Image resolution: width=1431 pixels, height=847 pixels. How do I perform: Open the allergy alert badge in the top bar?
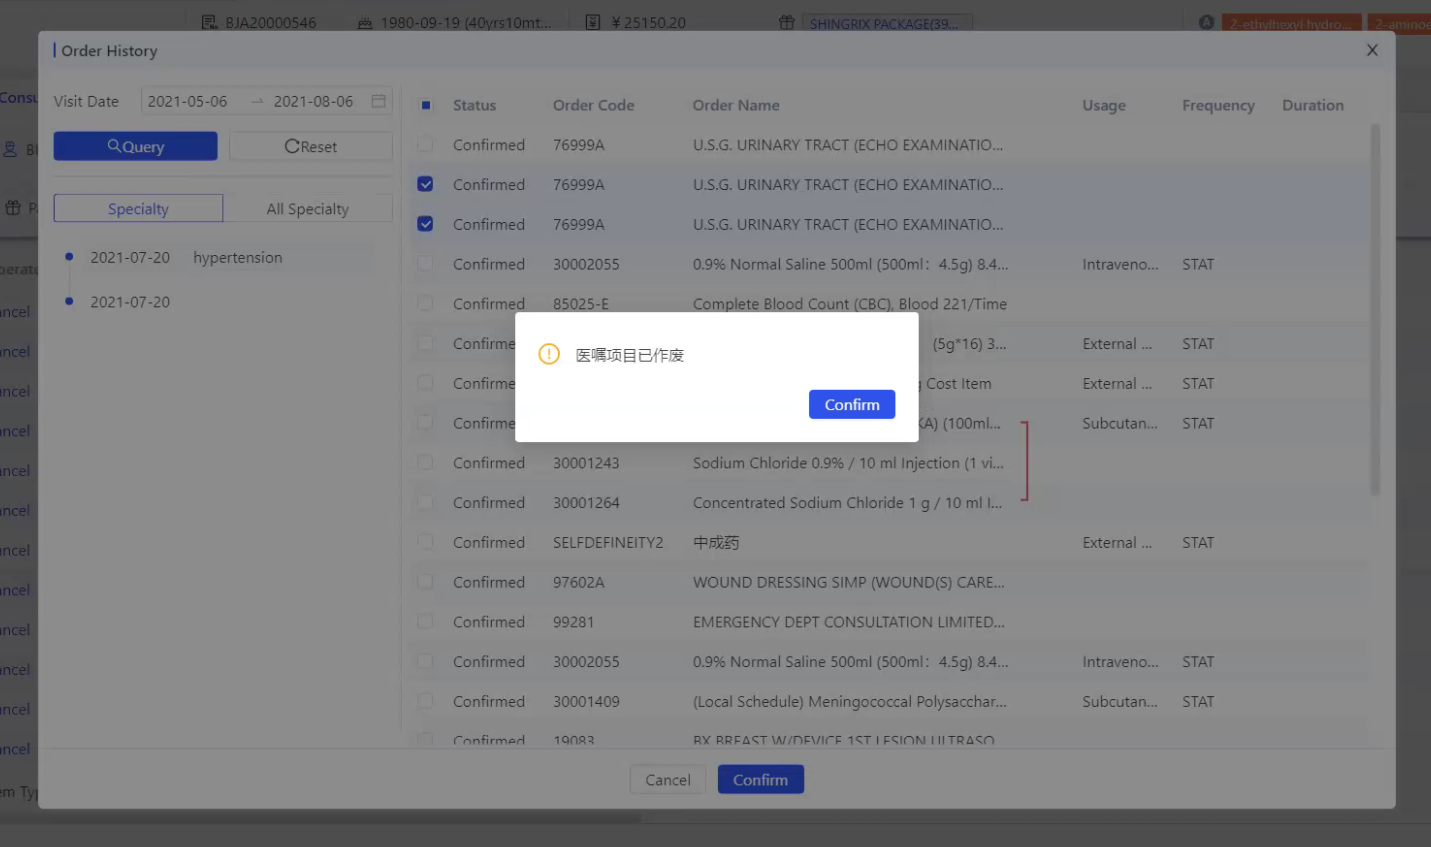[1206, 20]
